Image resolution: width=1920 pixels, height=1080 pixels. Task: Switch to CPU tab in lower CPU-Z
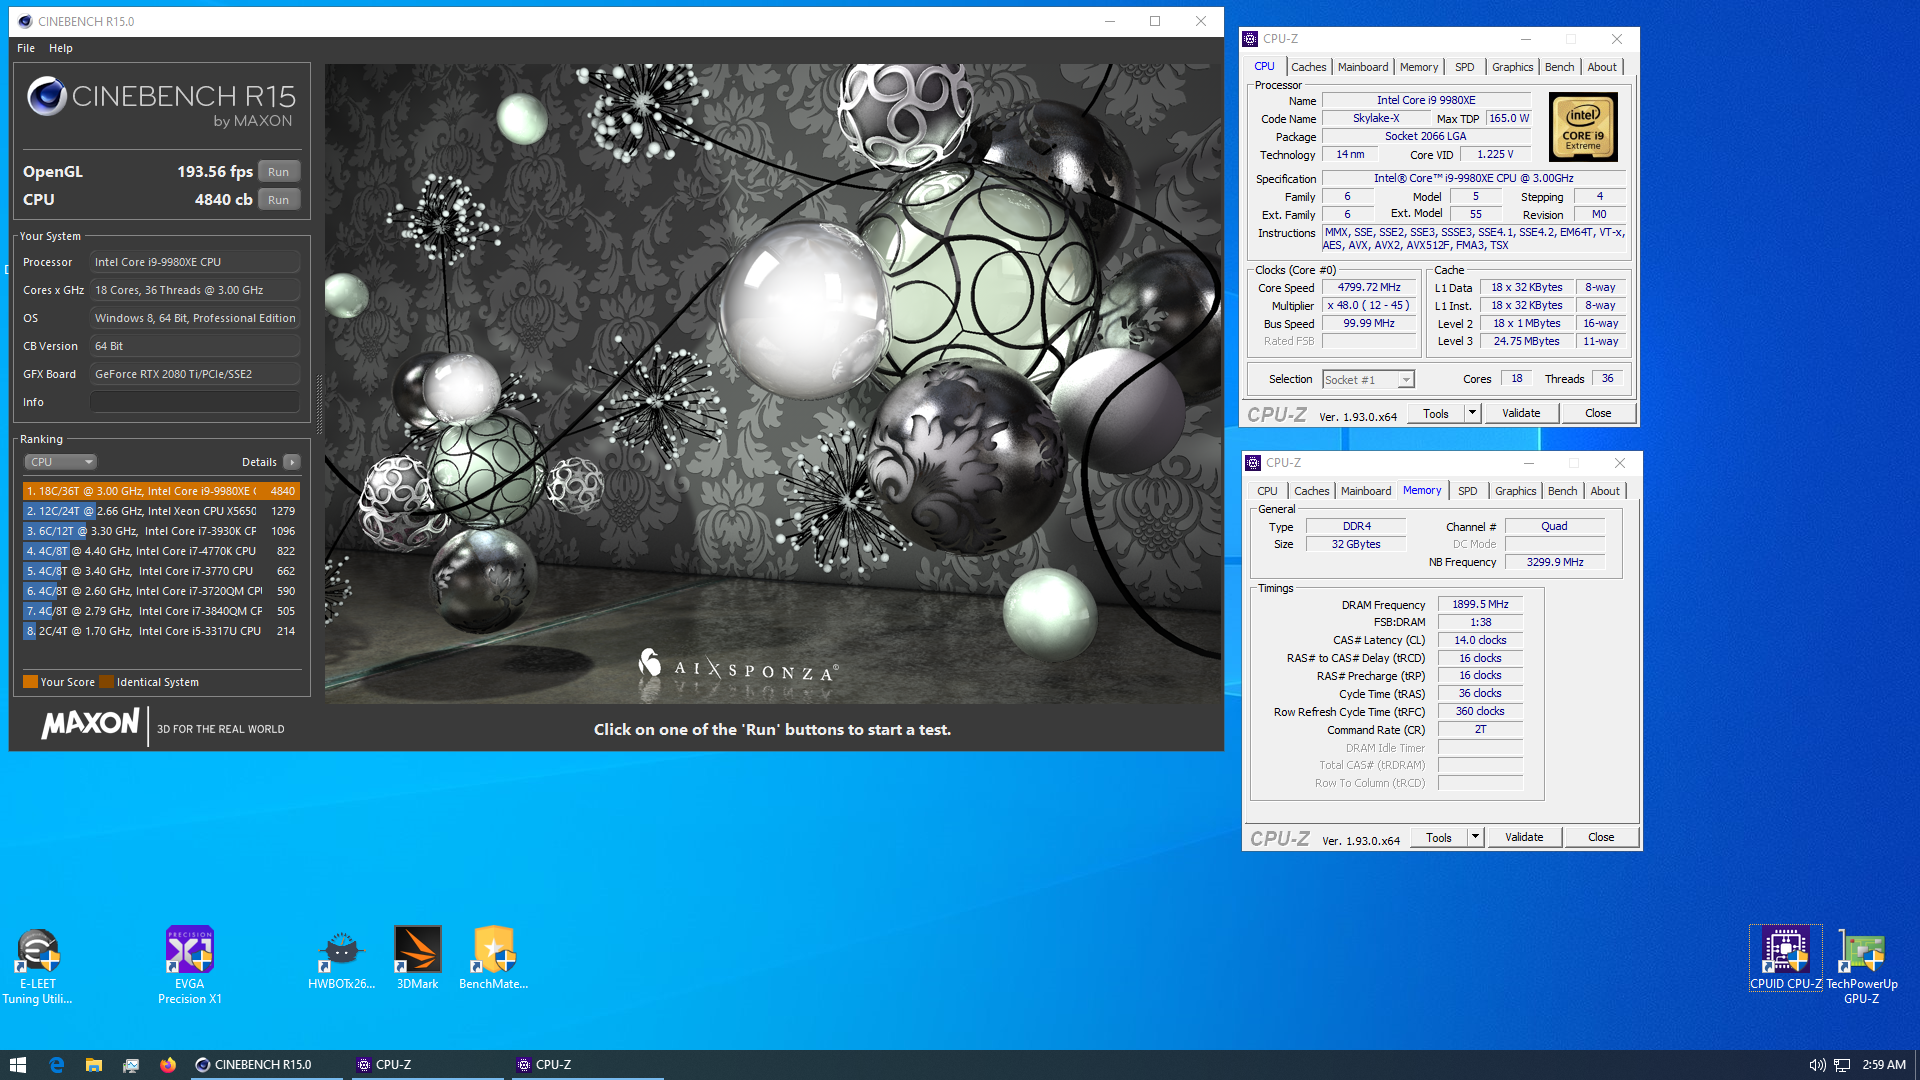[x=1267, y=491]
